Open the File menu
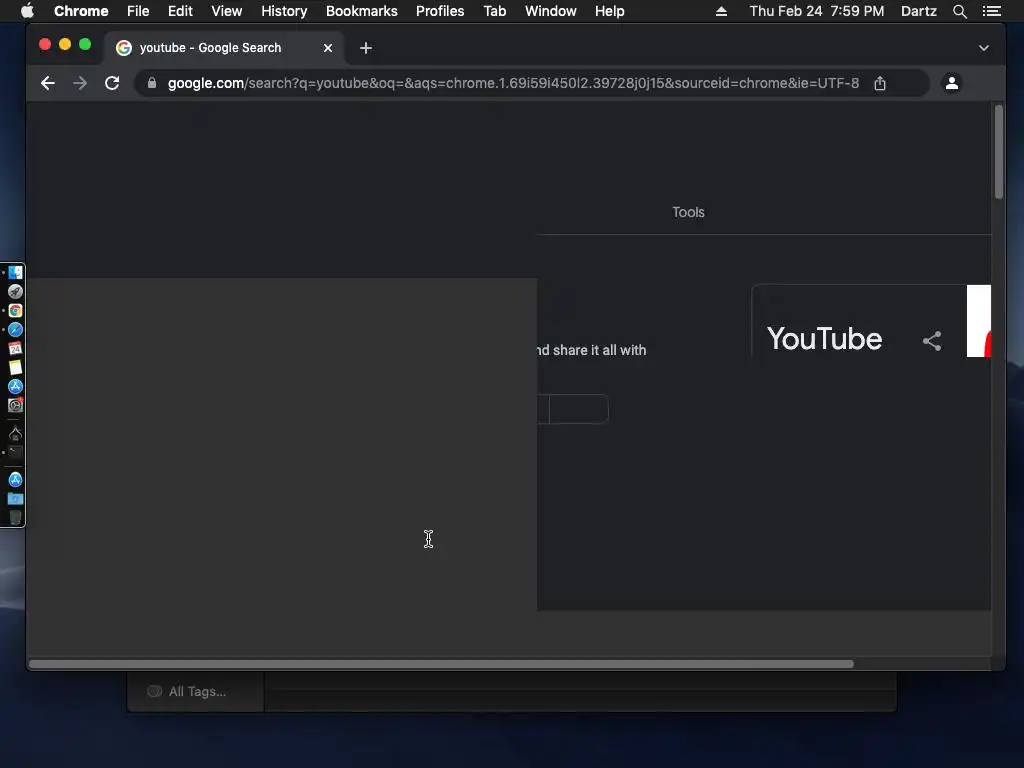Image resolution: width=1024 pixels, height=768 pixels. point(138,11)
